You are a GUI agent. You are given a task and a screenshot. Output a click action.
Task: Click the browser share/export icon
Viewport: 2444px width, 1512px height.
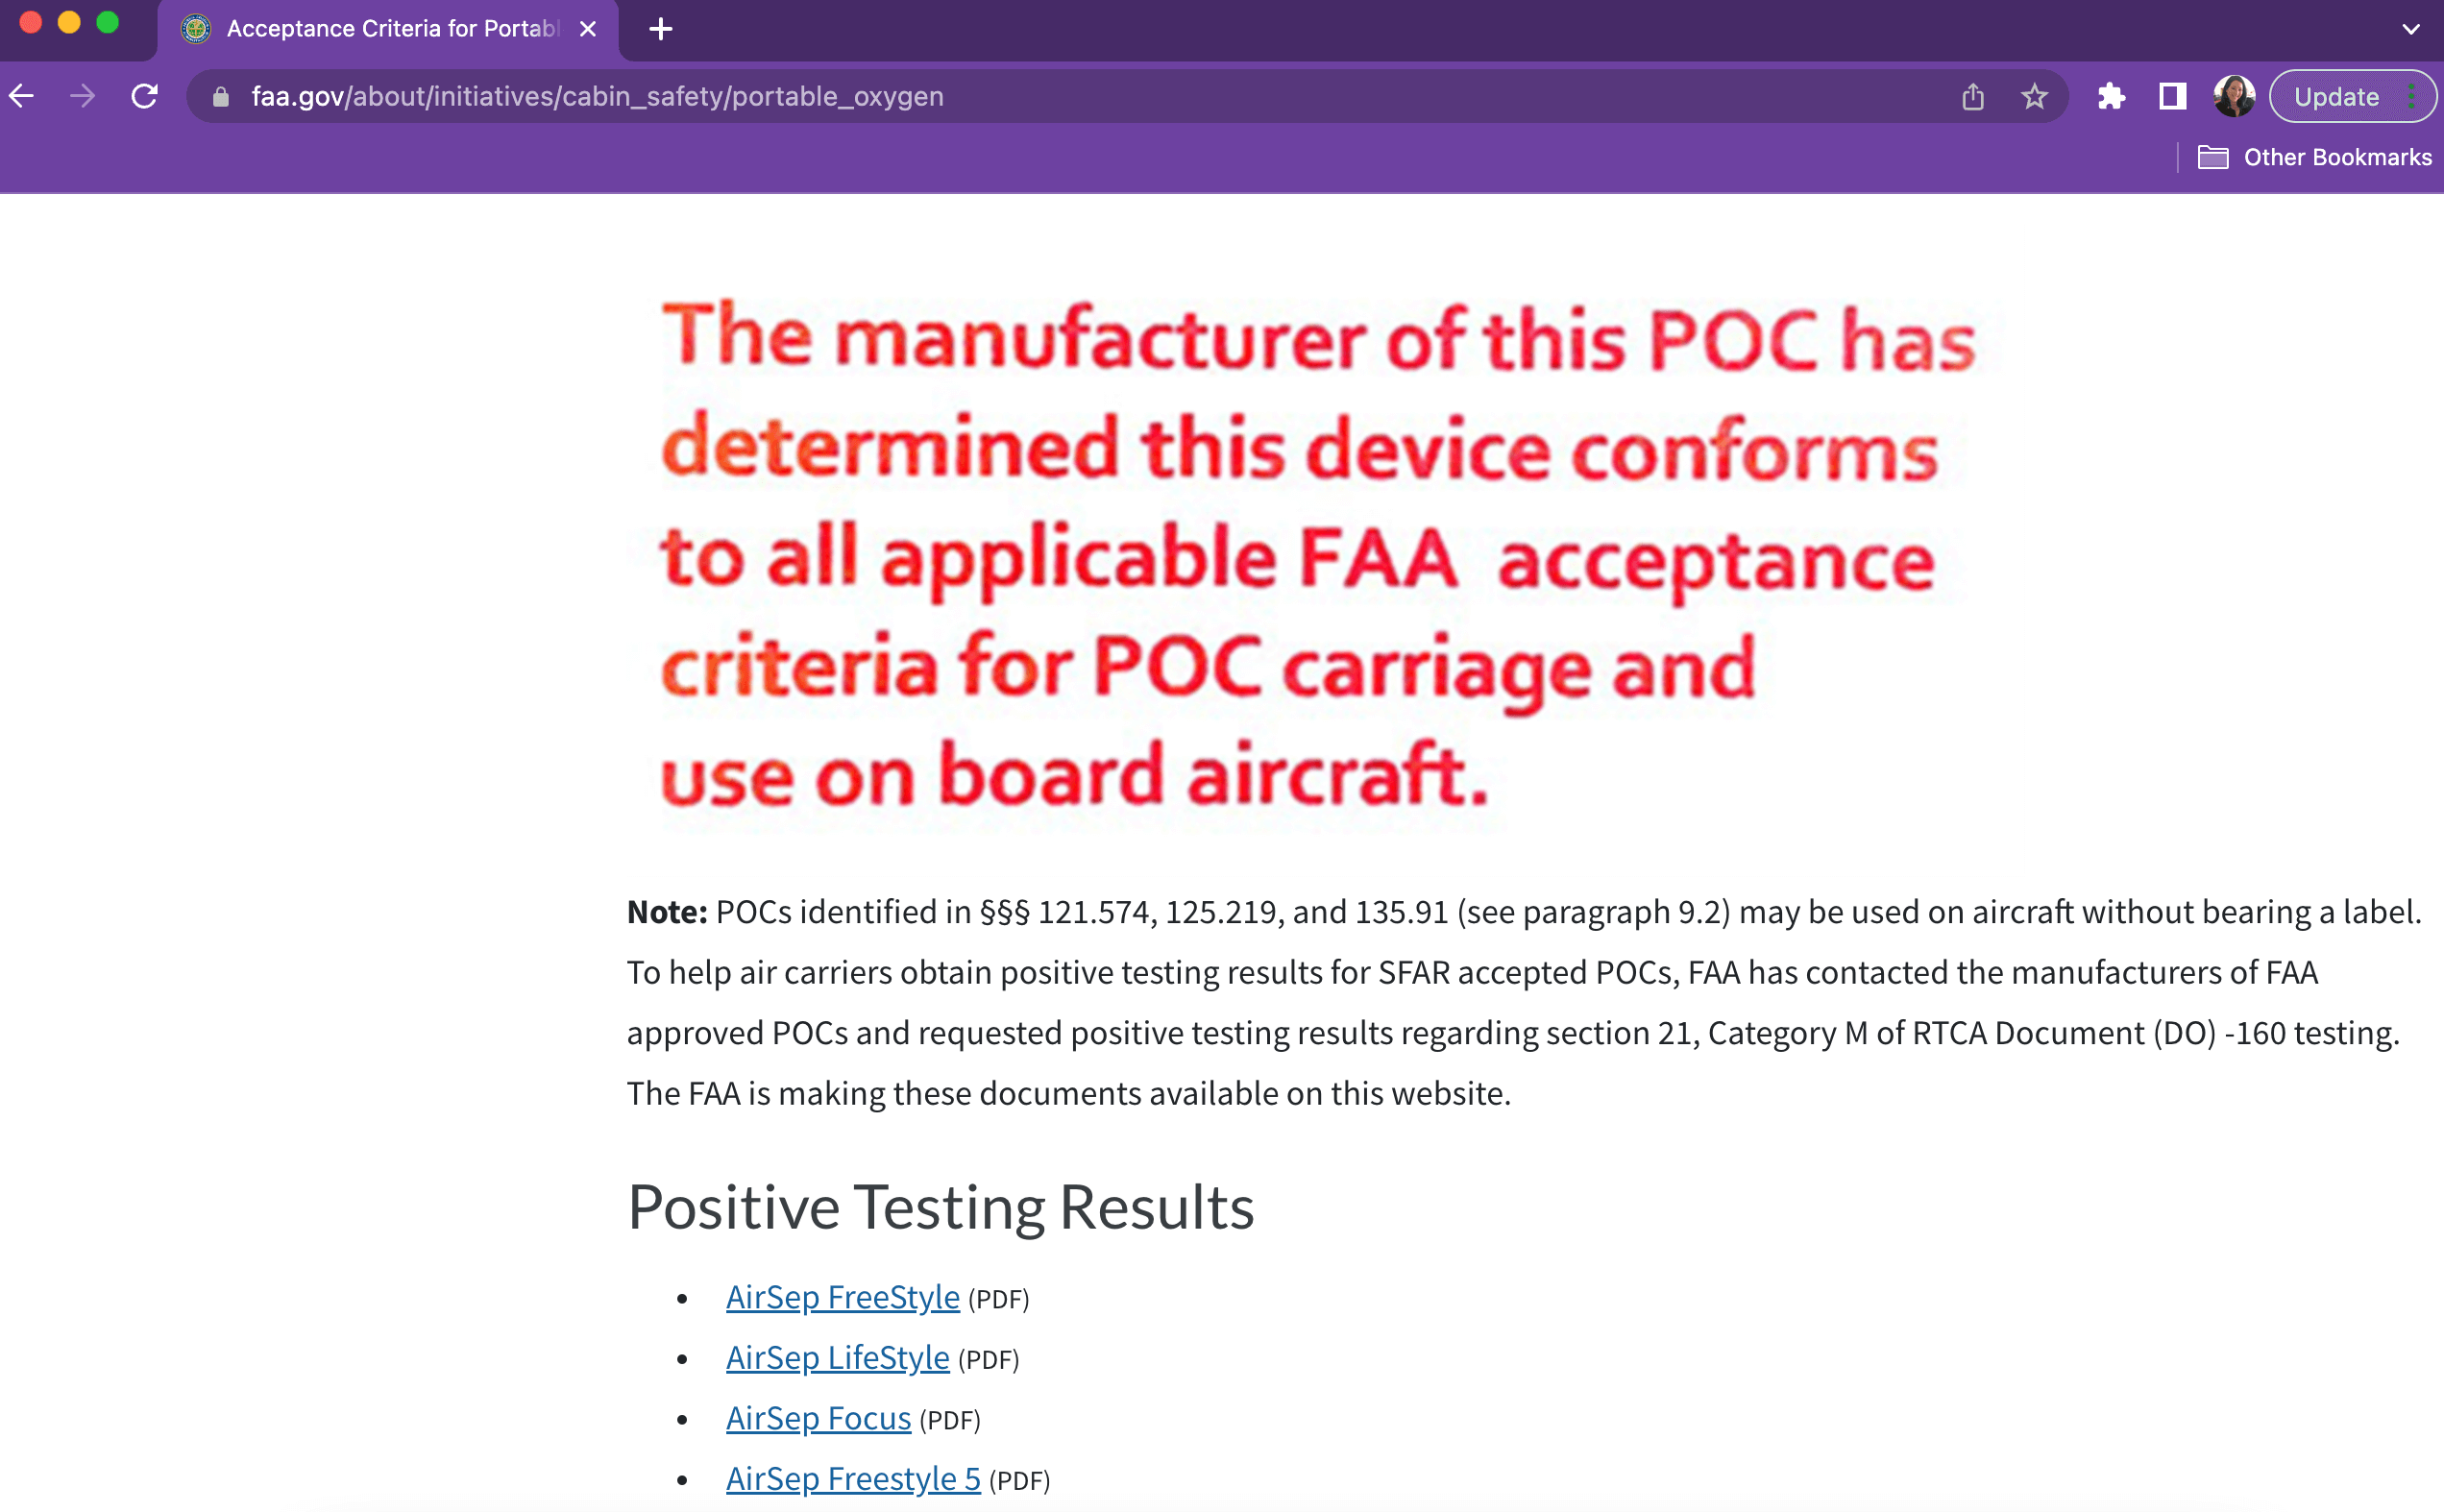coord(1969,96)
